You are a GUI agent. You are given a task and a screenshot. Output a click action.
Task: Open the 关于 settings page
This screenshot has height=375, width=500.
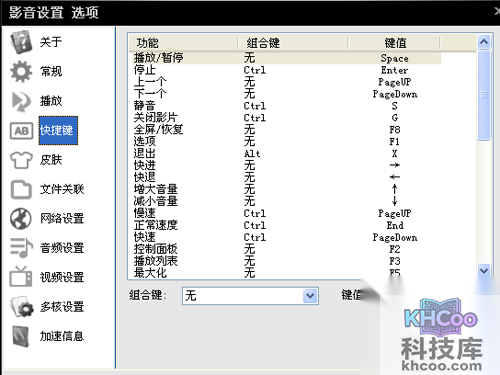[51, 42]
